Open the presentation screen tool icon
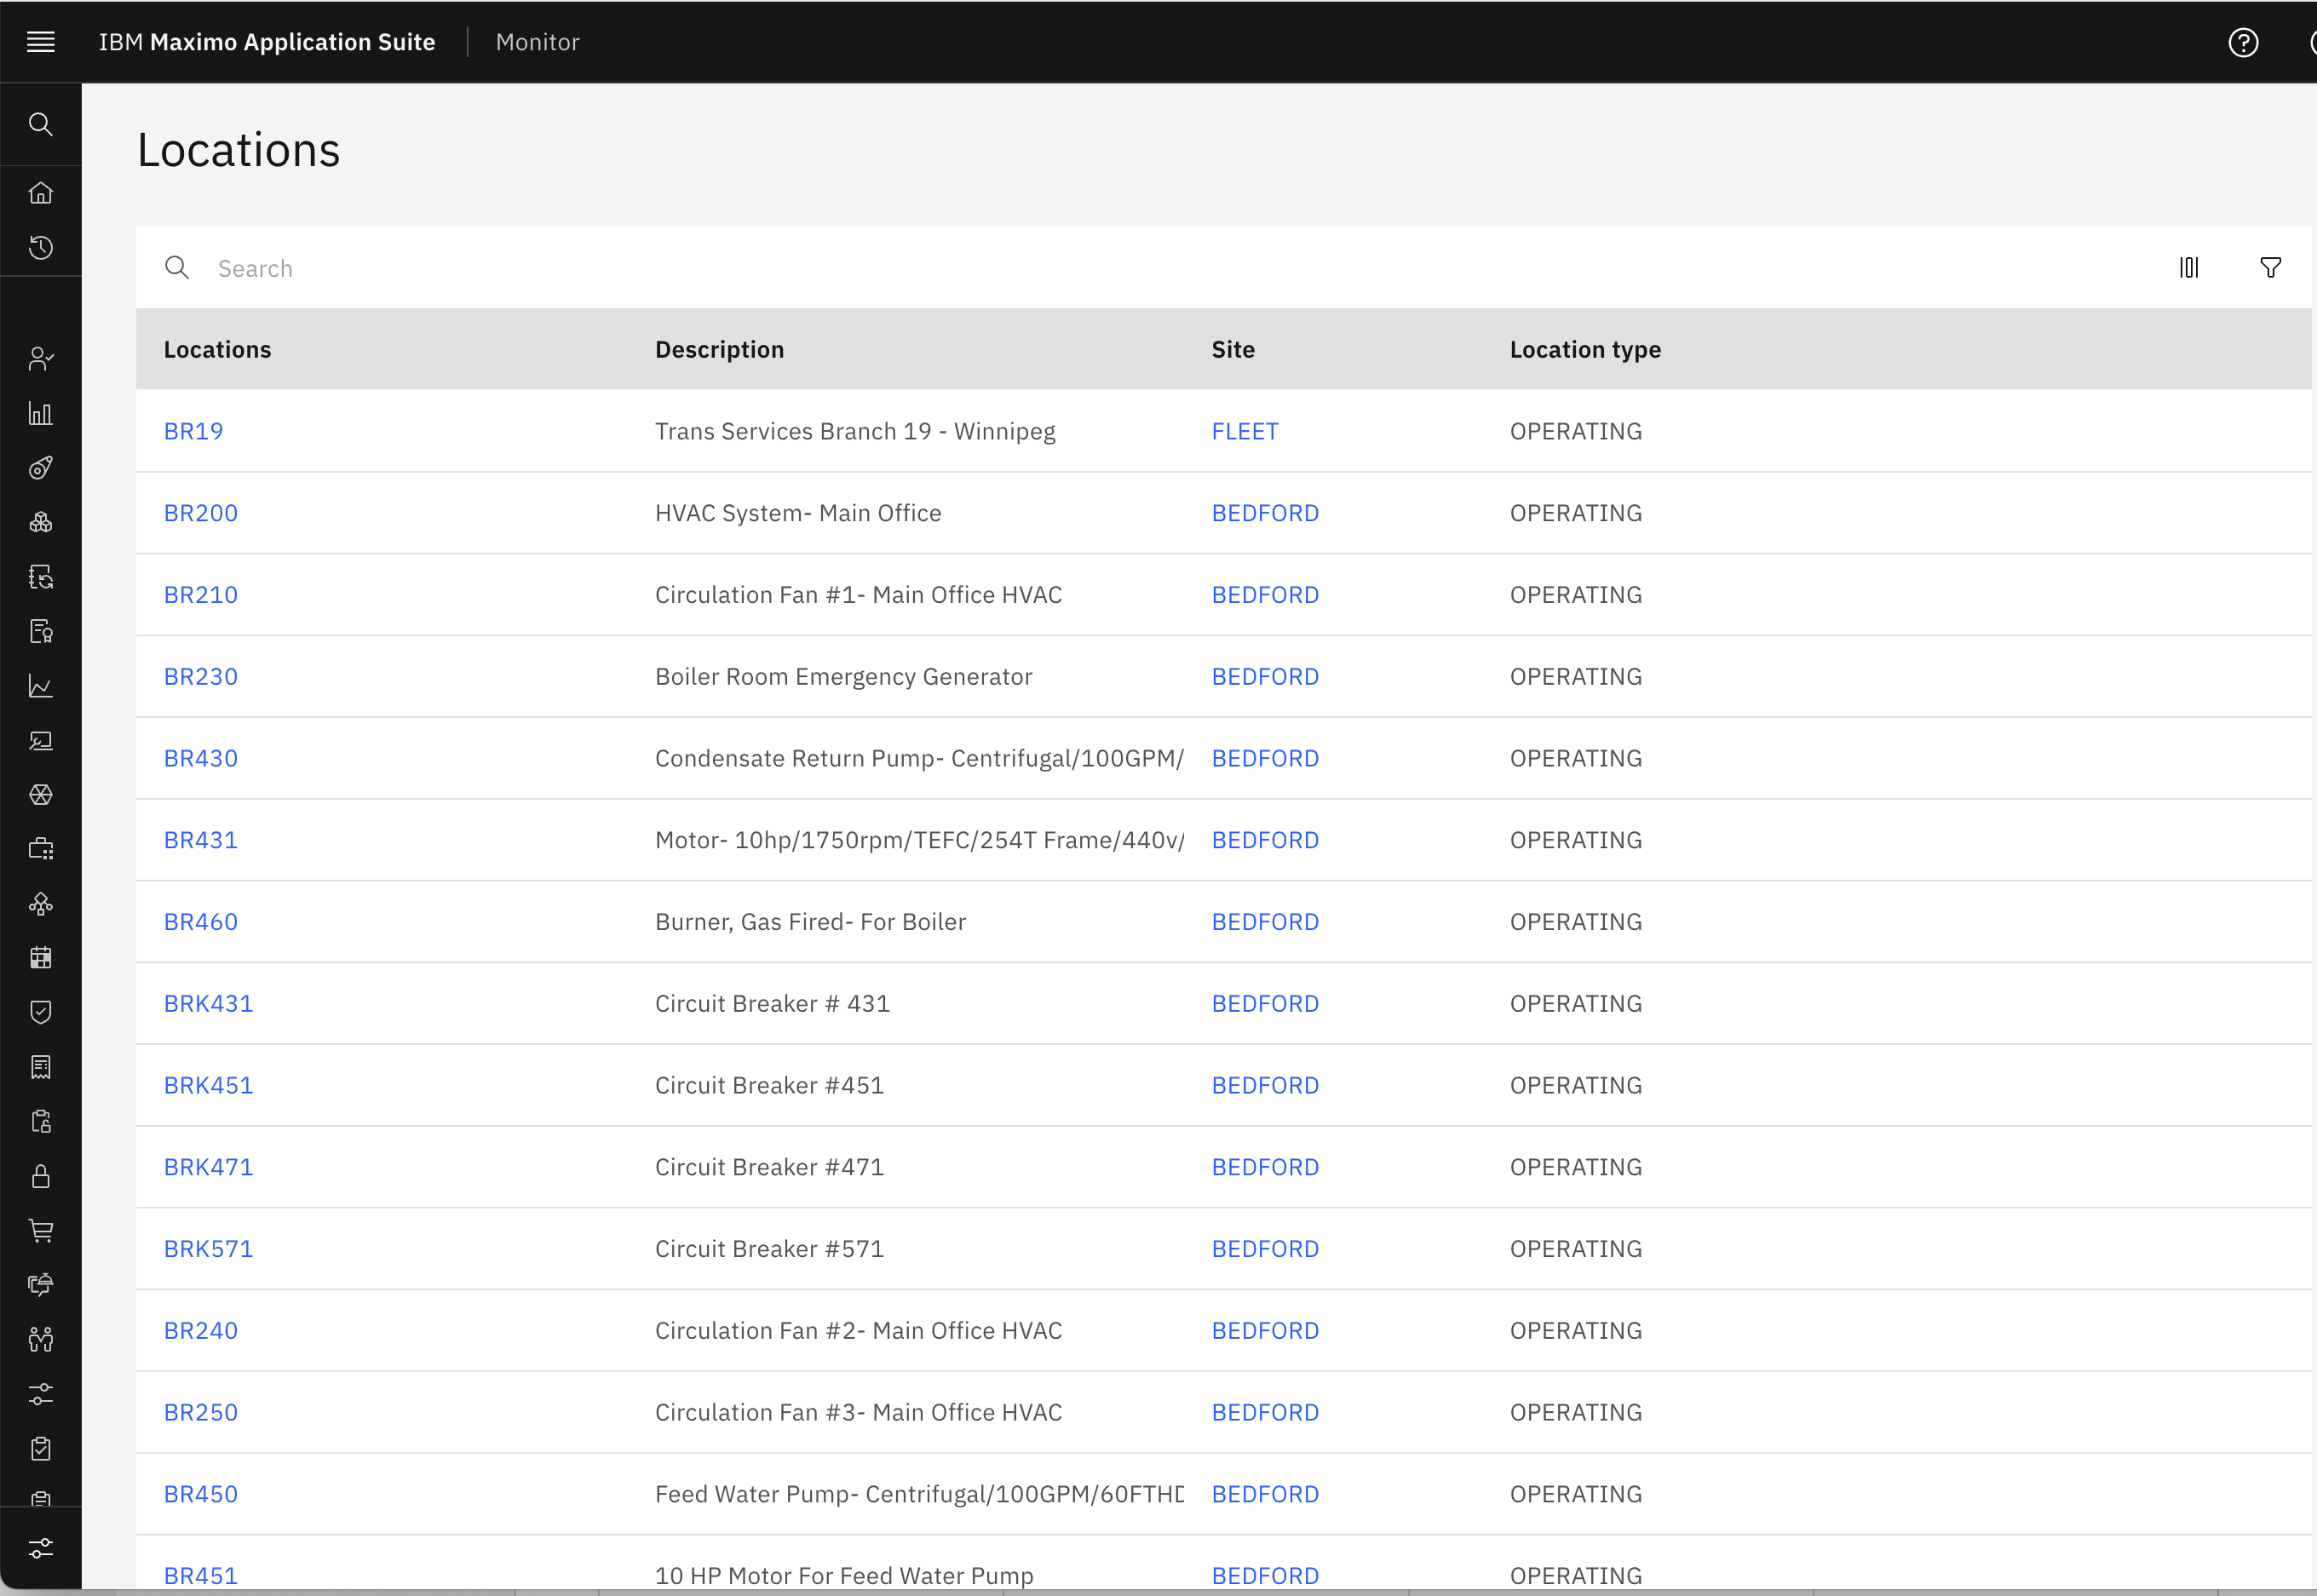The image size is (2317, 1596). pyautogui.click(x=41, y=740)
